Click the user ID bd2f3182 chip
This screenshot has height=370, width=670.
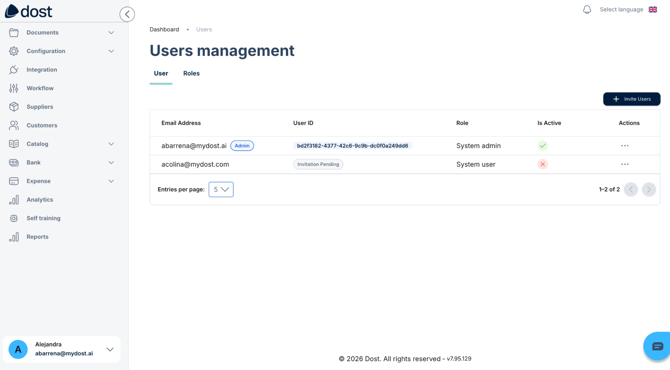click(x=353, y=146)
